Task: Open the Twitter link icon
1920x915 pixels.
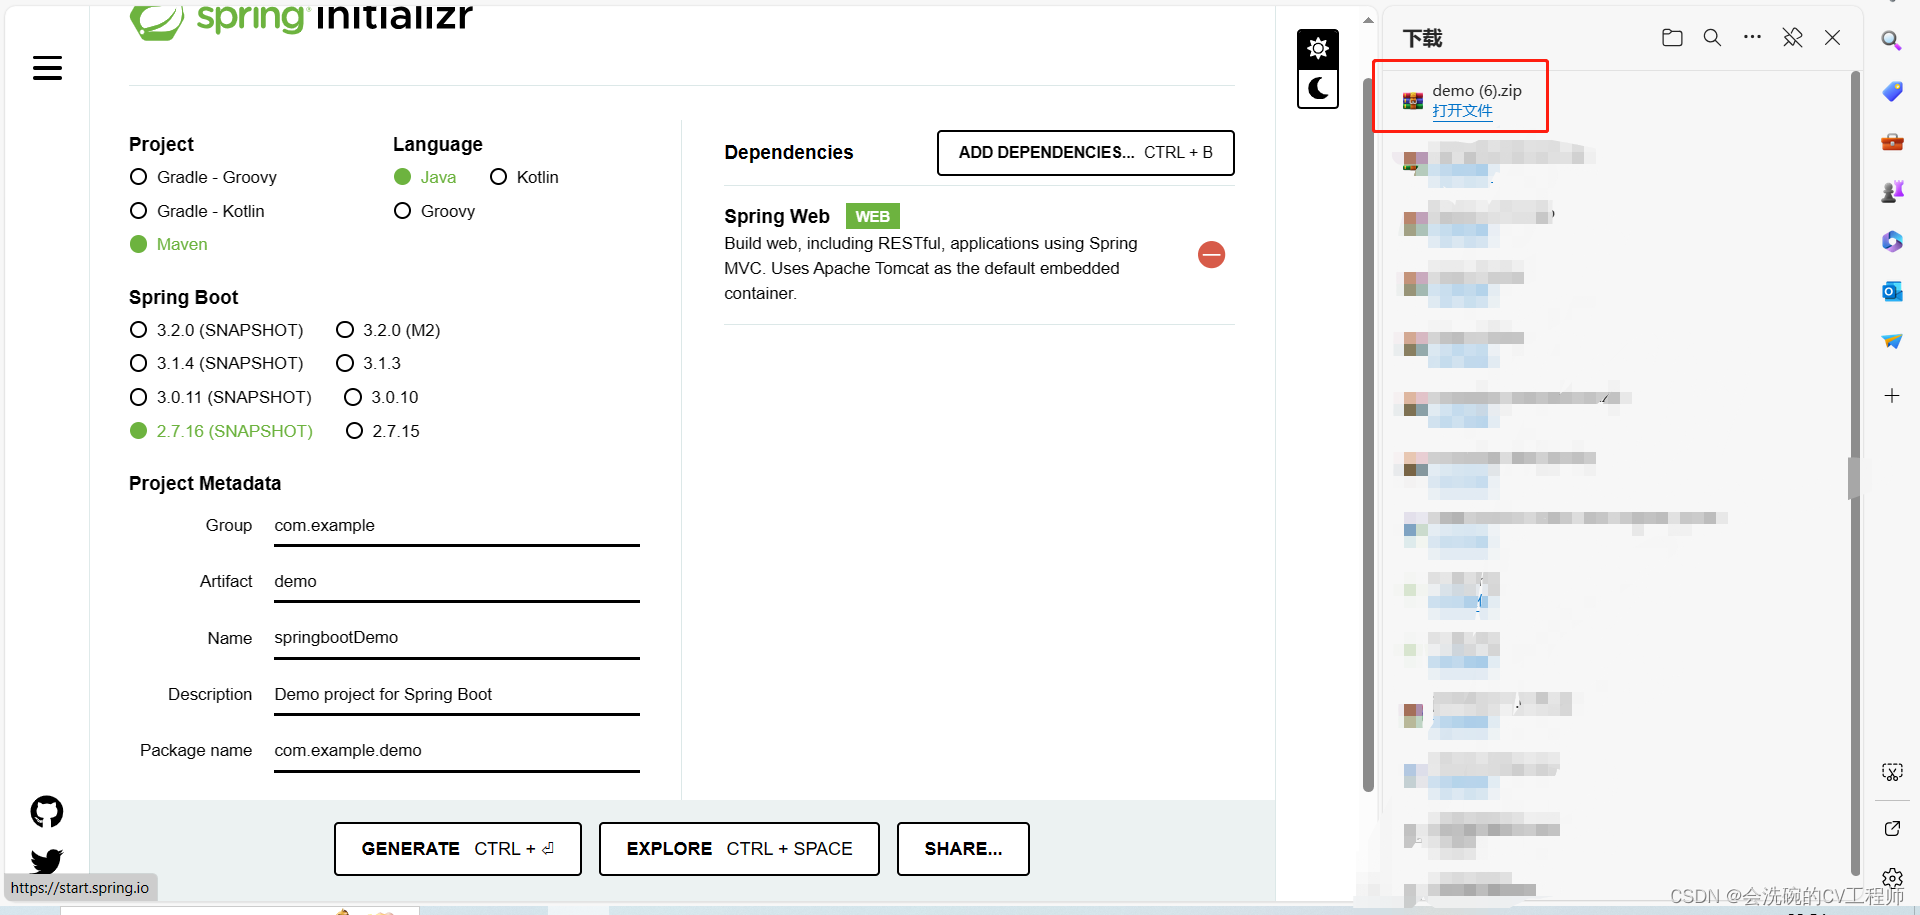Action: coord(47,861)
